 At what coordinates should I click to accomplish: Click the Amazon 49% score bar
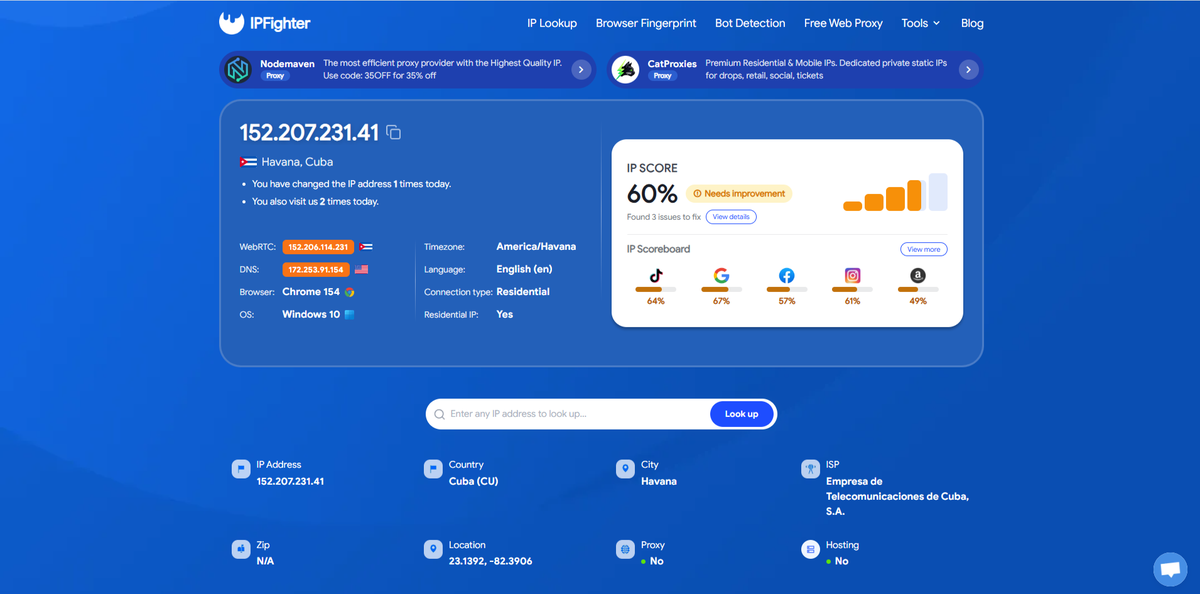tap(918, 290)
